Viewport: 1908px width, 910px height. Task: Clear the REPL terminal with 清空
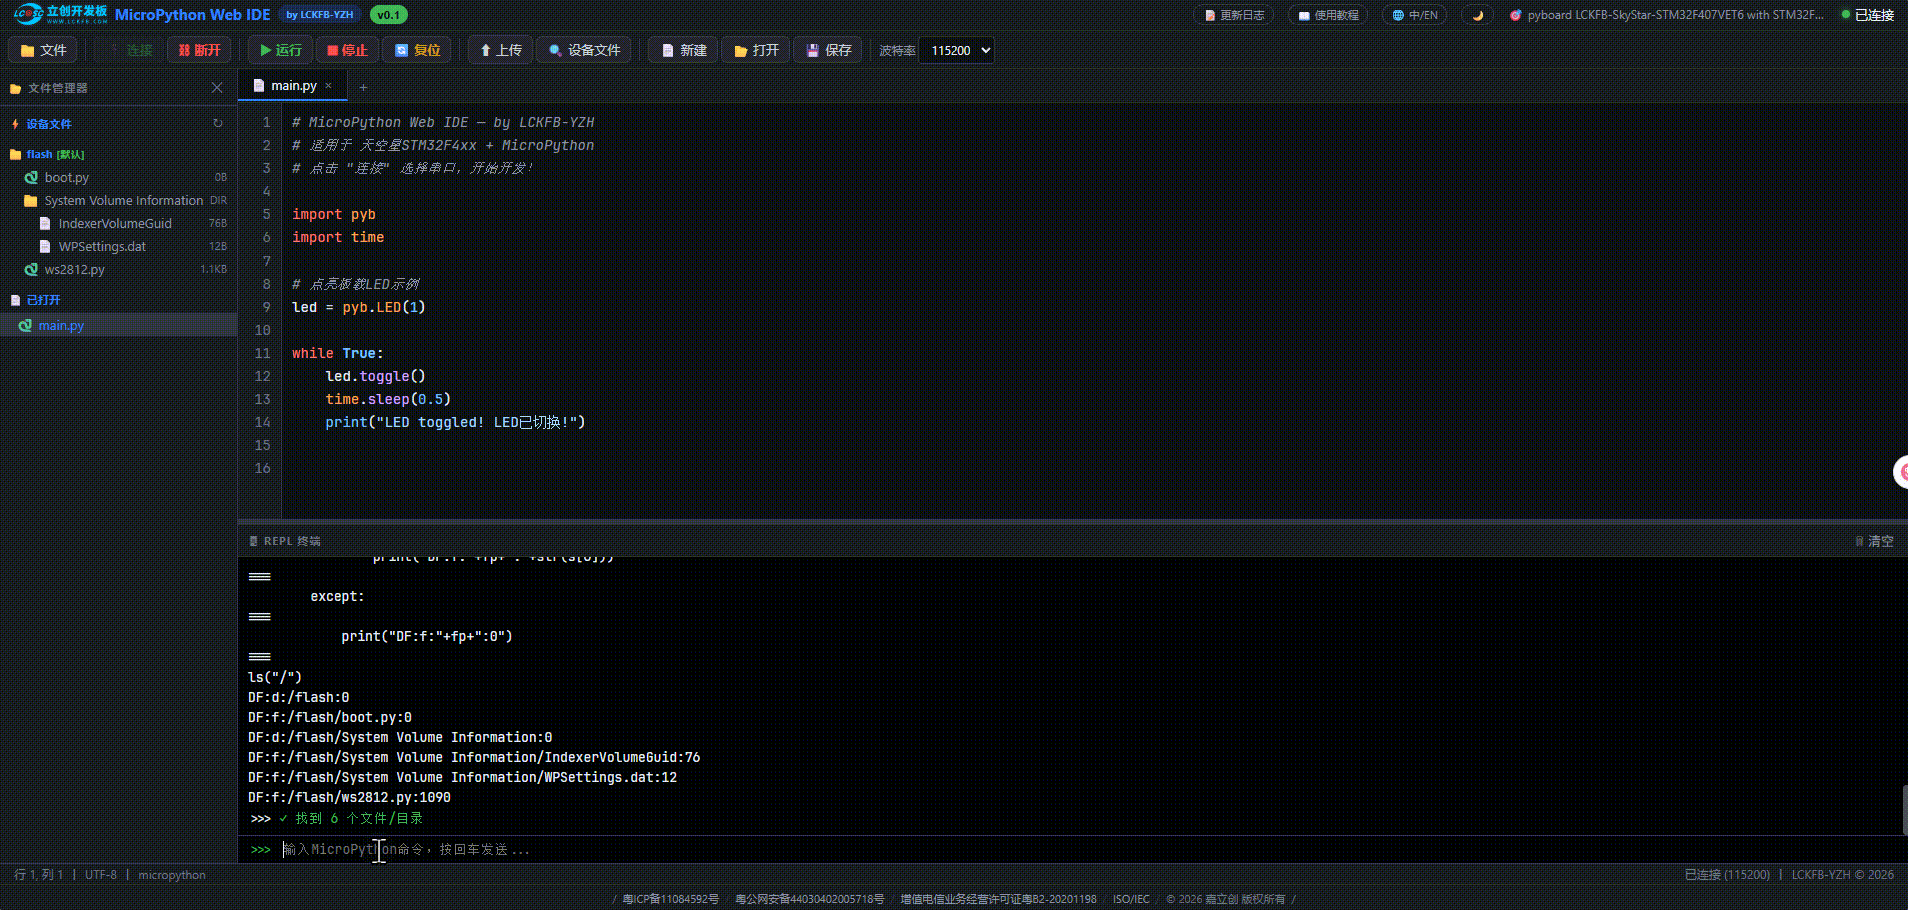(x=1874, y=541)
